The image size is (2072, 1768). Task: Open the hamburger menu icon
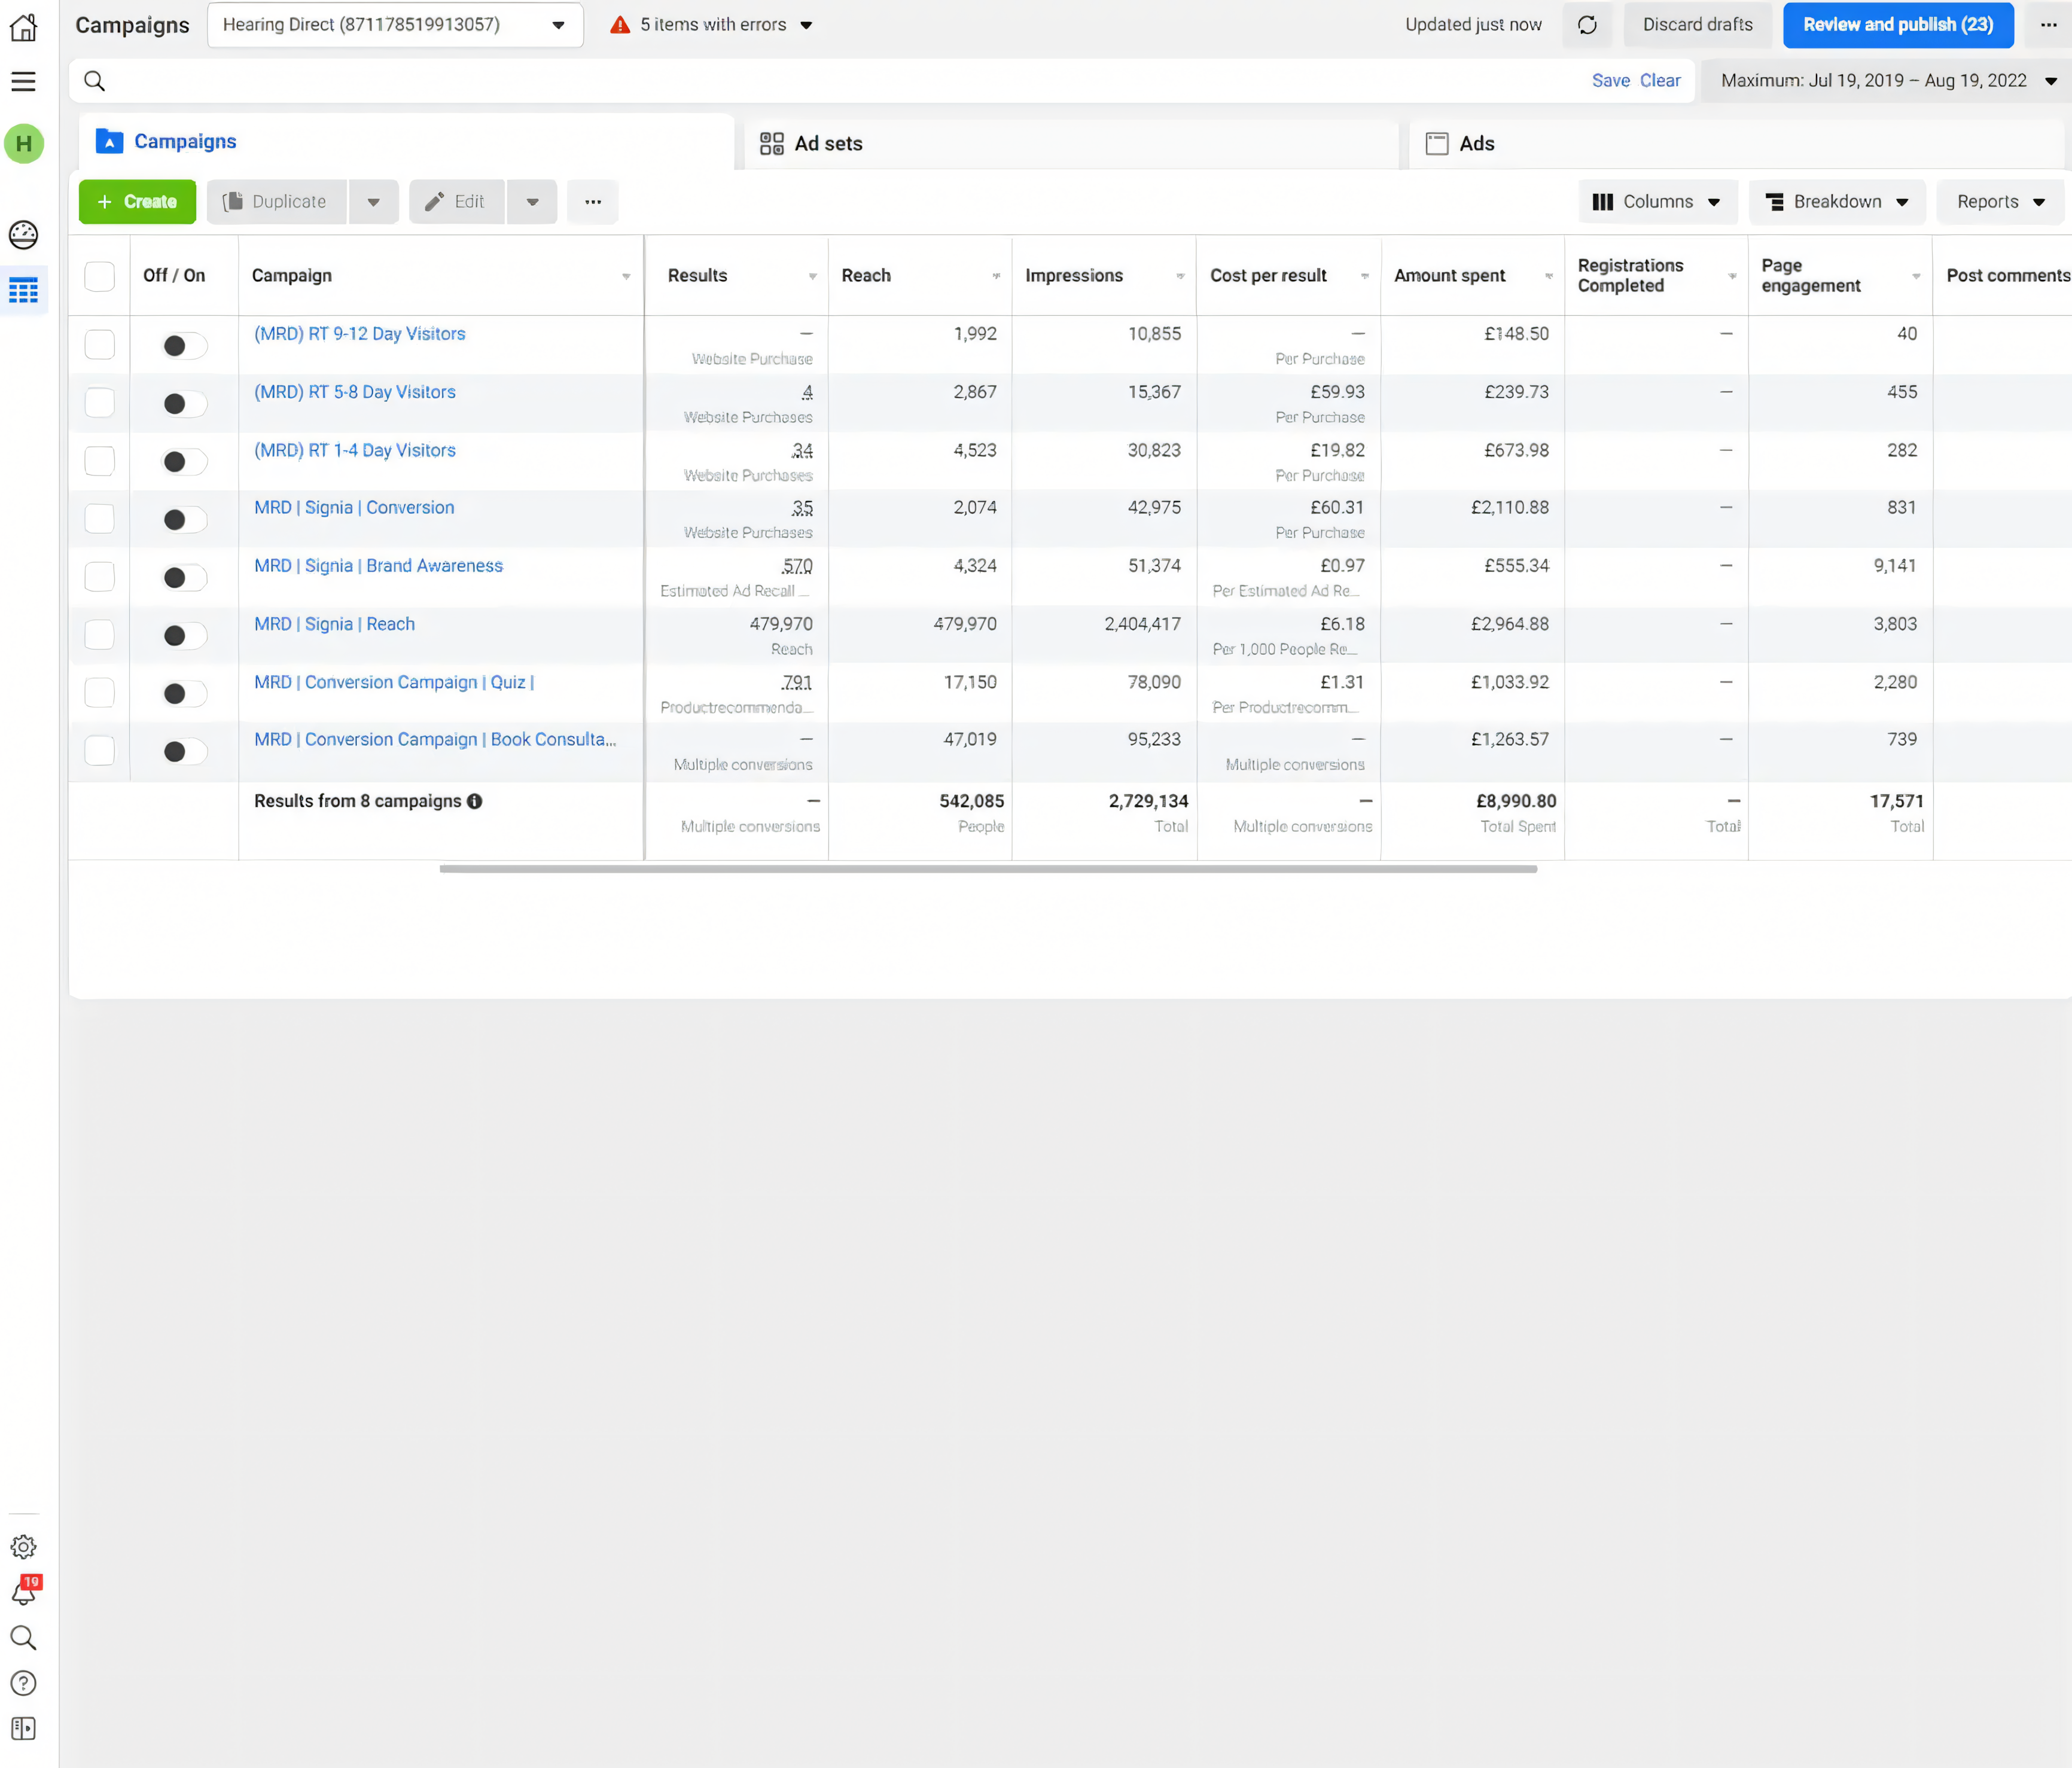(23, 81)
